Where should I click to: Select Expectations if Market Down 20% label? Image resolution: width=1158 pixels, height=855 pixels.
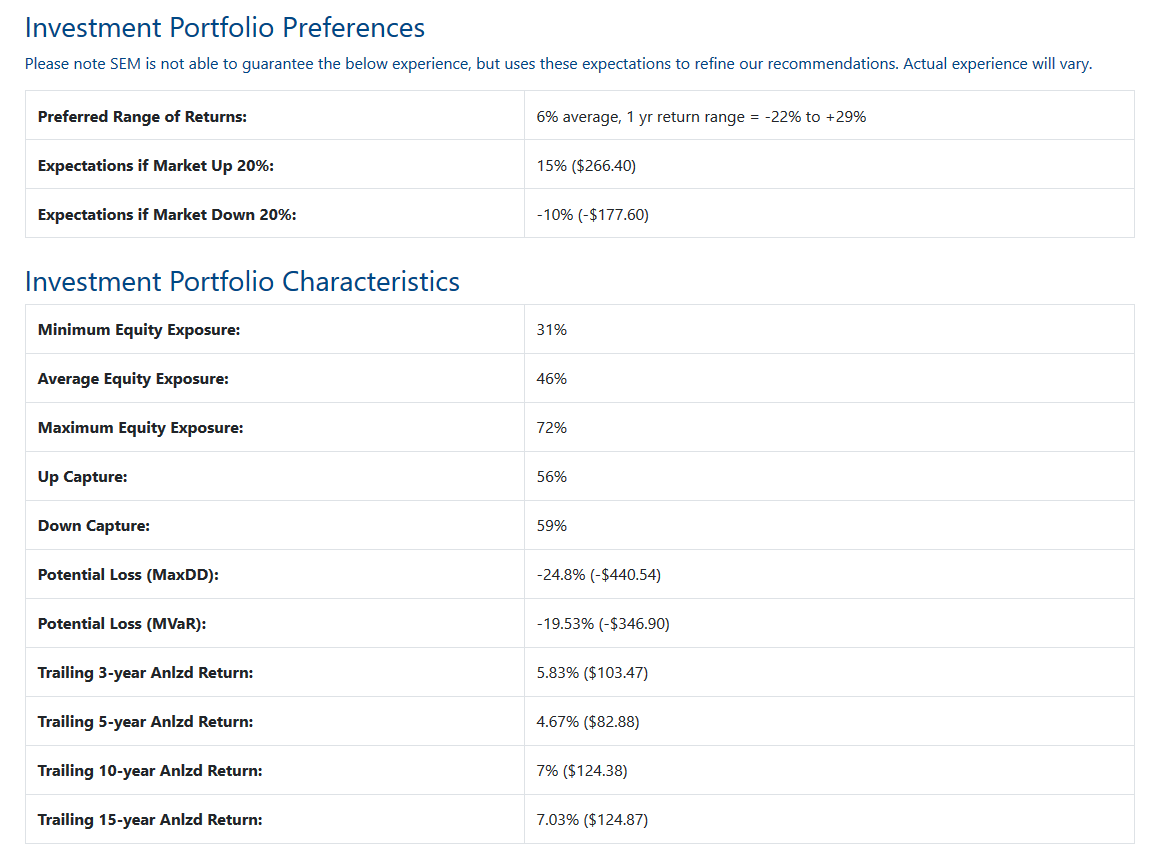167,214
